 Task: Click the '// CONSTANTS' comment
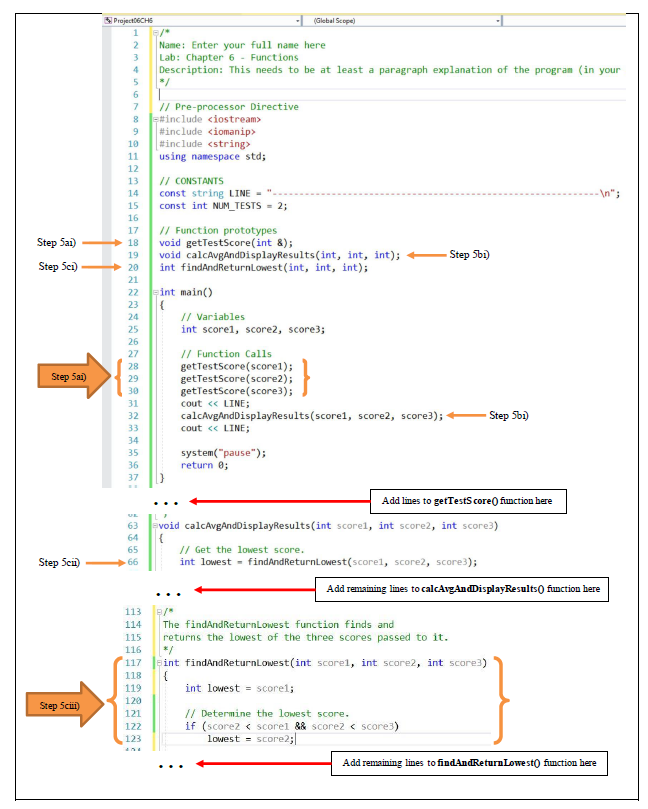pos(191,181)
